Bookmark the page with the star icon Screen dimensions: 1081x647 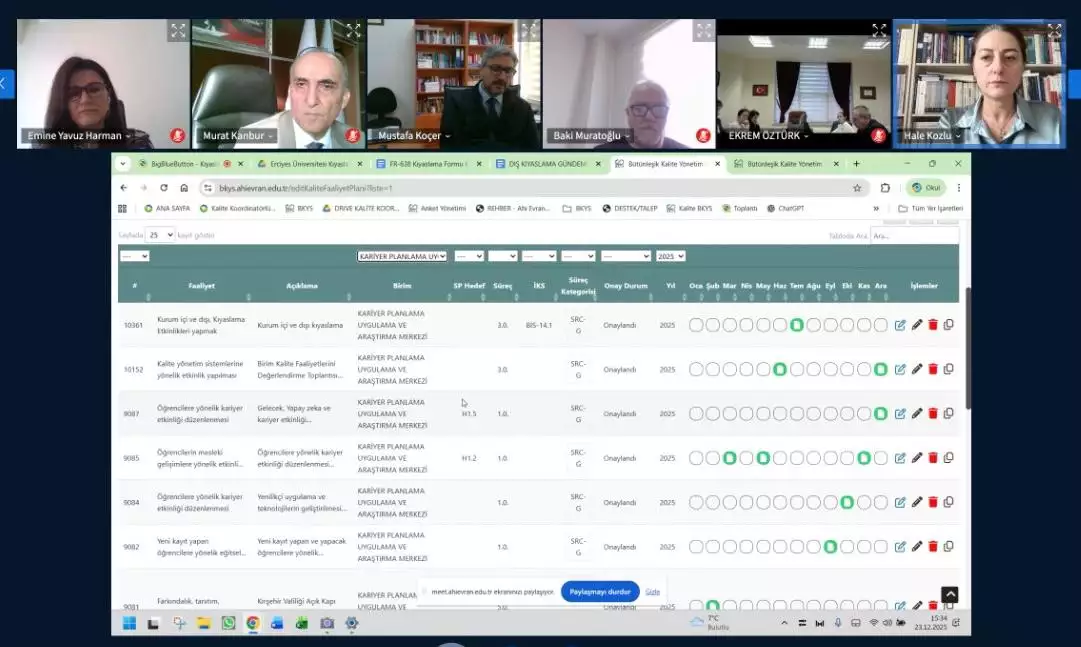[857, 188]
